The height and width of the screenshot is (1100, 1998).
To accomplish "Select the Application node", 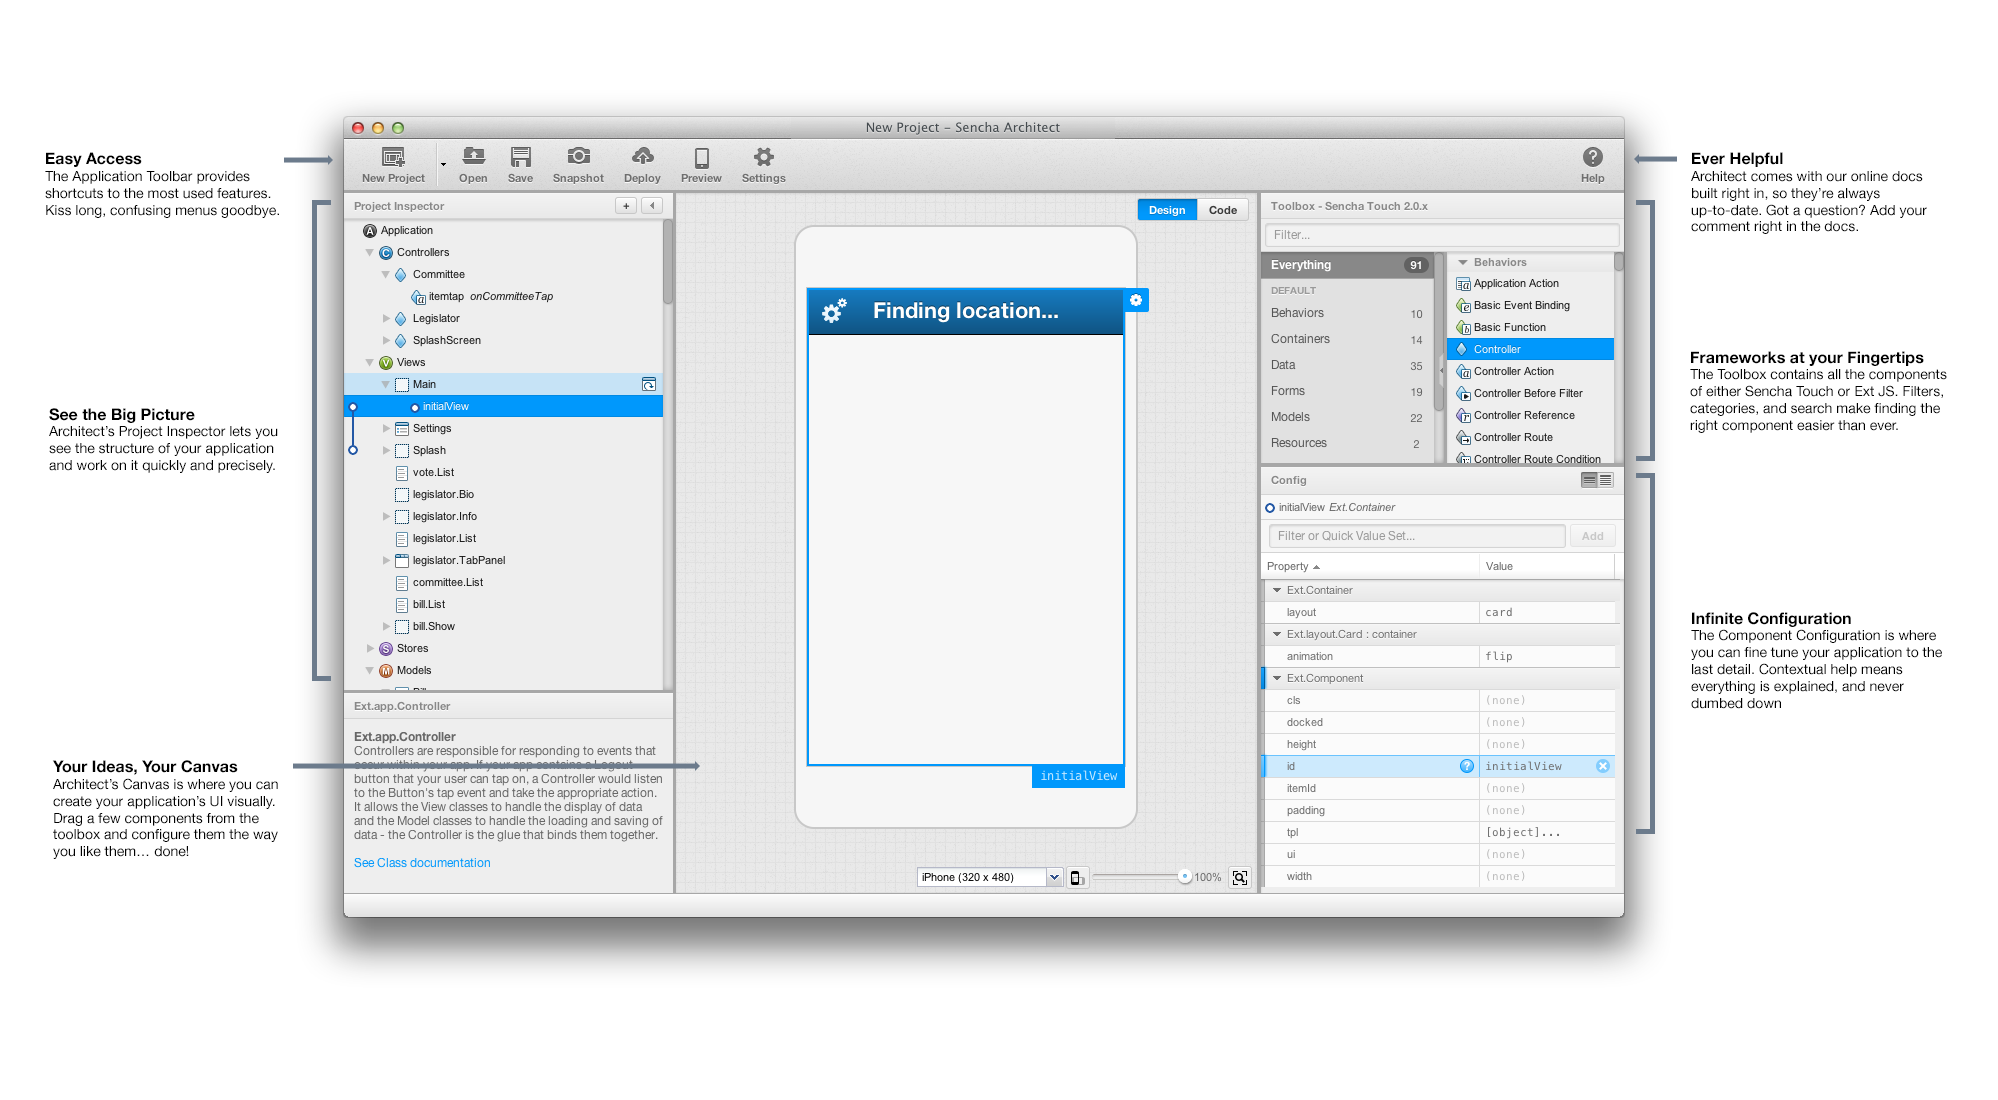I will tap(406, 231).
